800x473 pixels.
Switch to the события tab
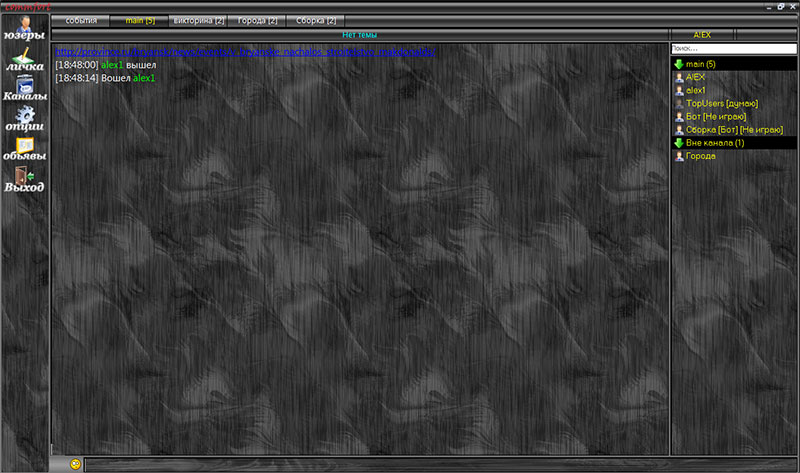pyautogui.click(x=80, y=20)
